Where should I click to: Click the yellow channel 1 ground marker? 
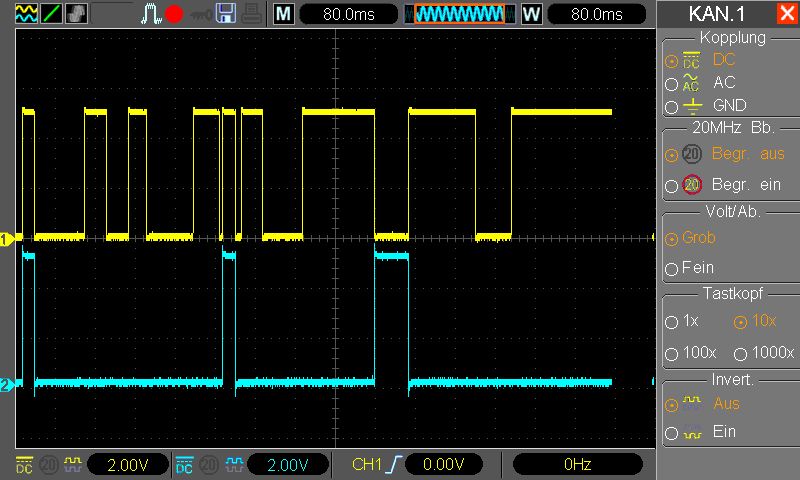click(x=7, y=239)
